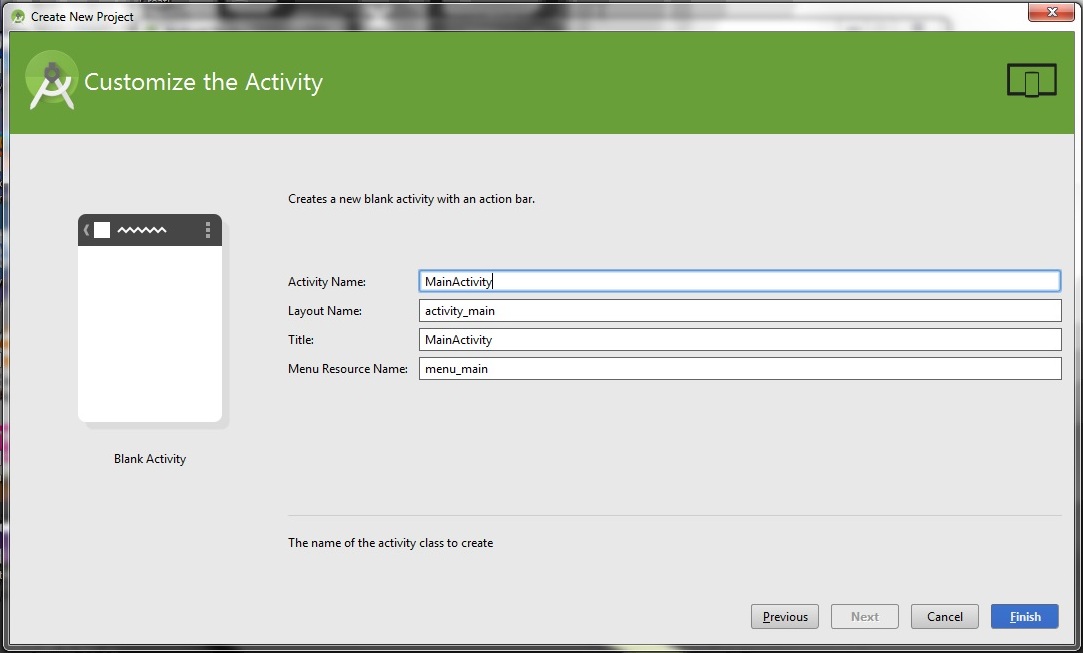1083x653 pixels.
Task: Click the Blank Activity label
Action: coord(149,458)
